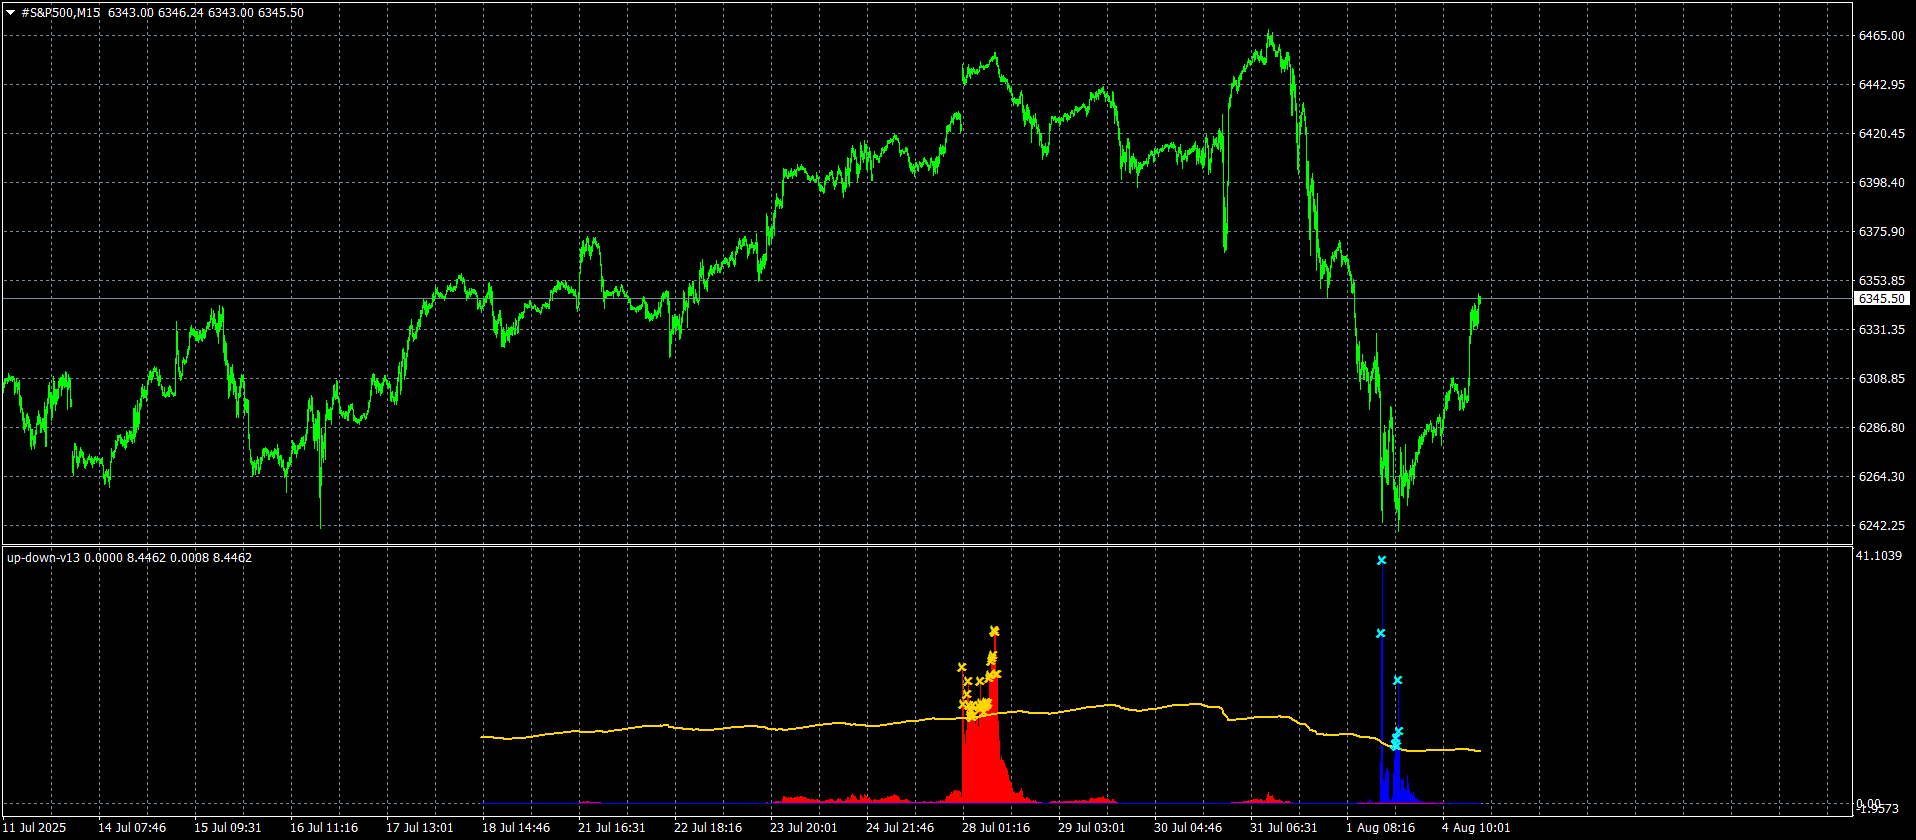Click the 6465.00 price axis label
Screen dimensions: 1916x840
pos(1880,36)
